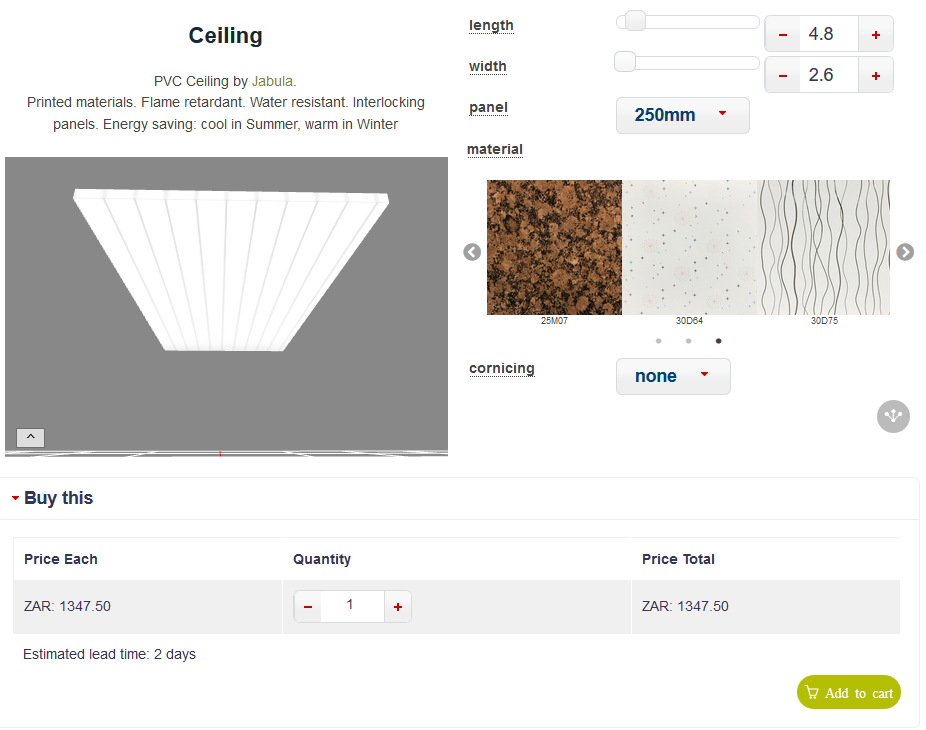Increase length with plus button
The width and height of the screenshot is (926, 730).
[x=875, y=35]
